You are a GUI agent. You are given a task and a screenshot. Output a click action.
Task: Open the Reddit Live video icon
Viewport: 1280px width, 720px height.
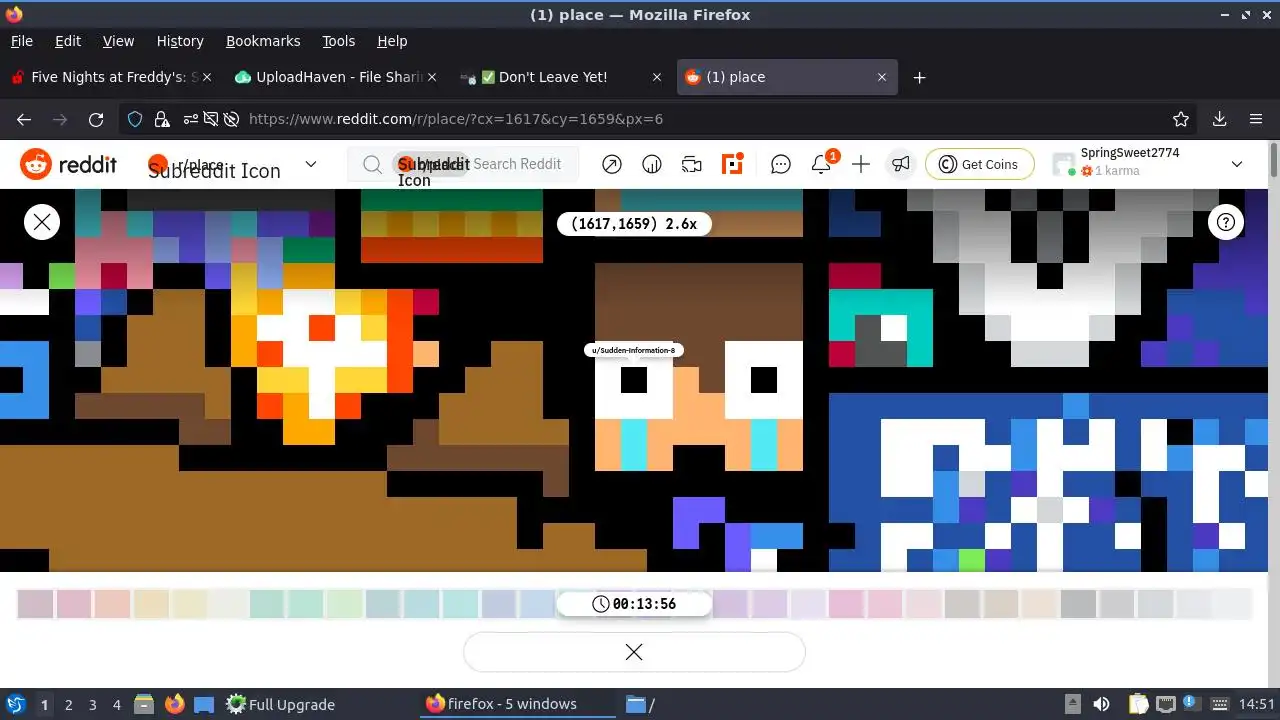coord(692,164)
